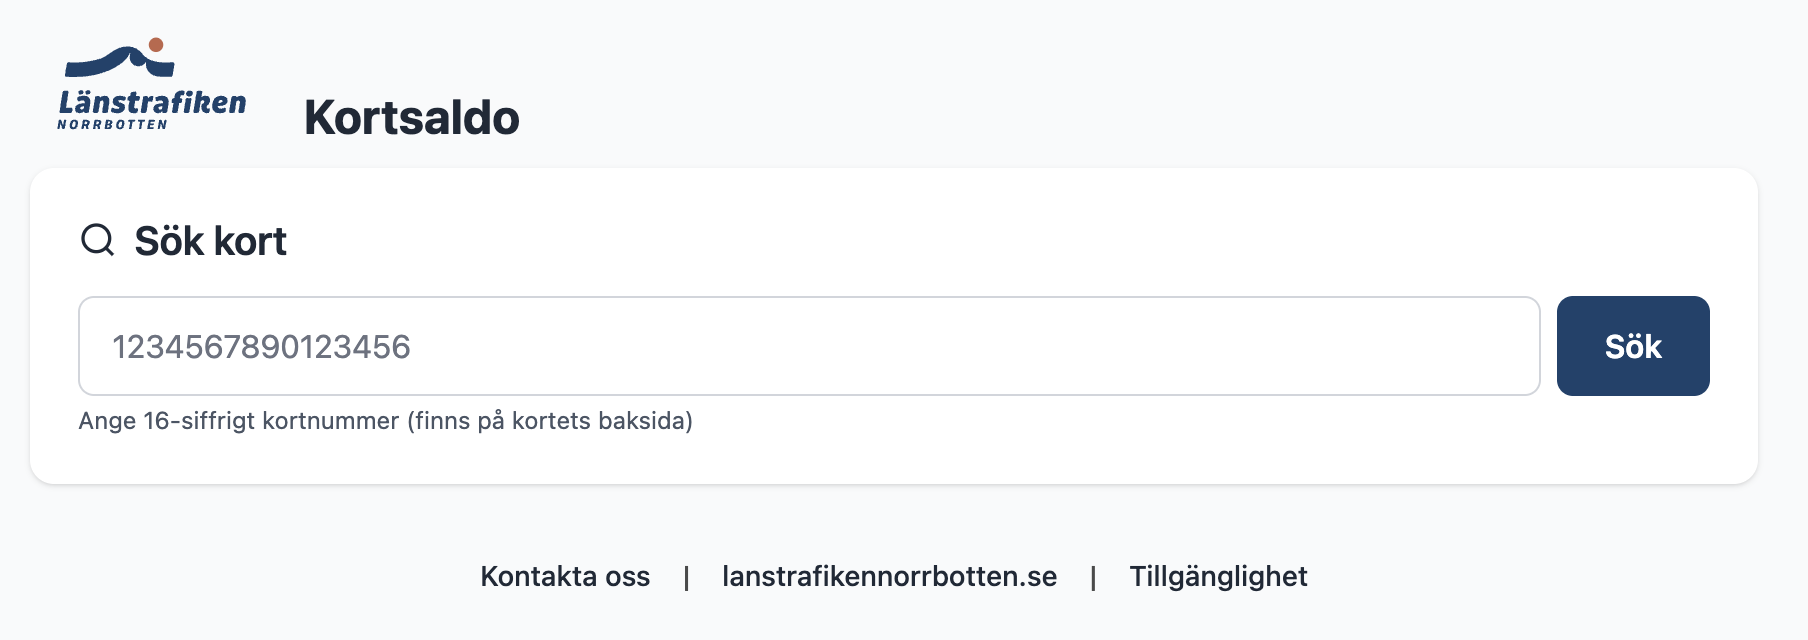Focus the 16-digit card number input field

click(x=808, y=346)
